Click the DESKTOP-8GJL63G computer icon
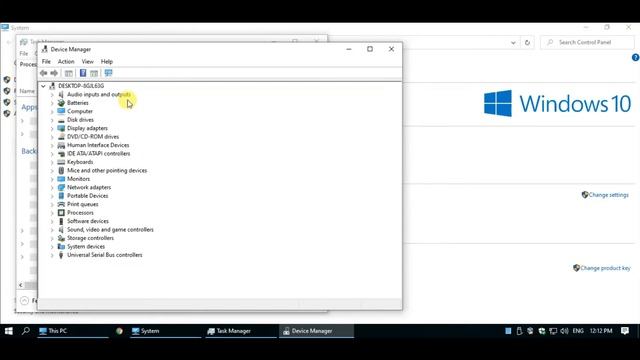 [52, 86]
